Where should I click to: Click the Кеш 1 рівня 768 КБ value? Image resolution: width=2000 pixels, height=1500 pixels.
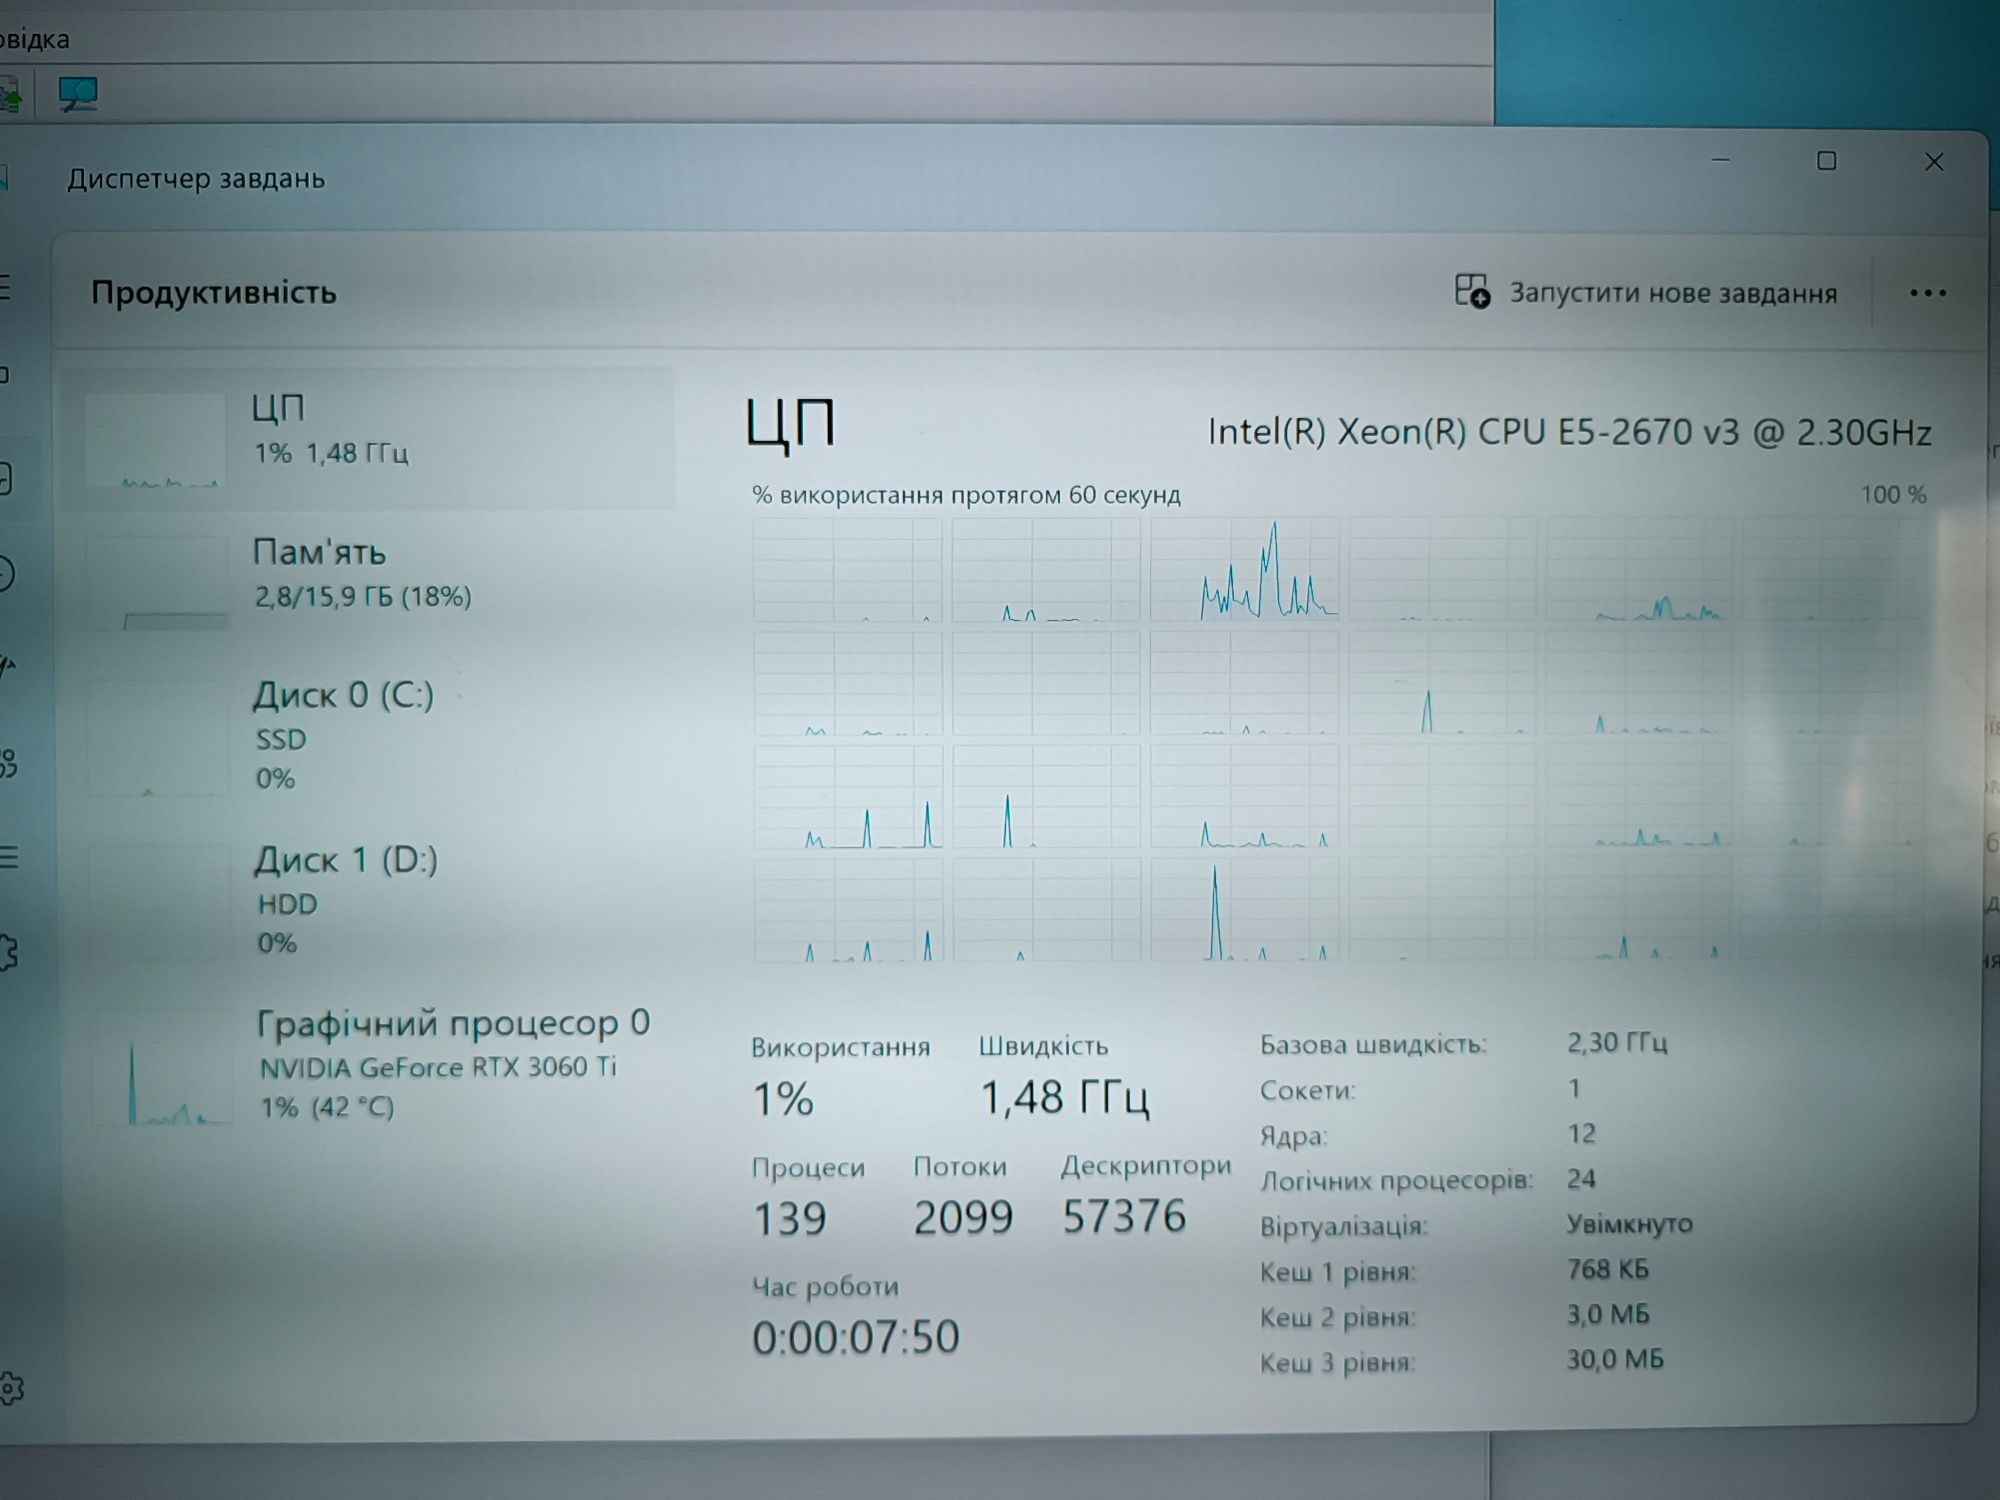[1608, 1269]
